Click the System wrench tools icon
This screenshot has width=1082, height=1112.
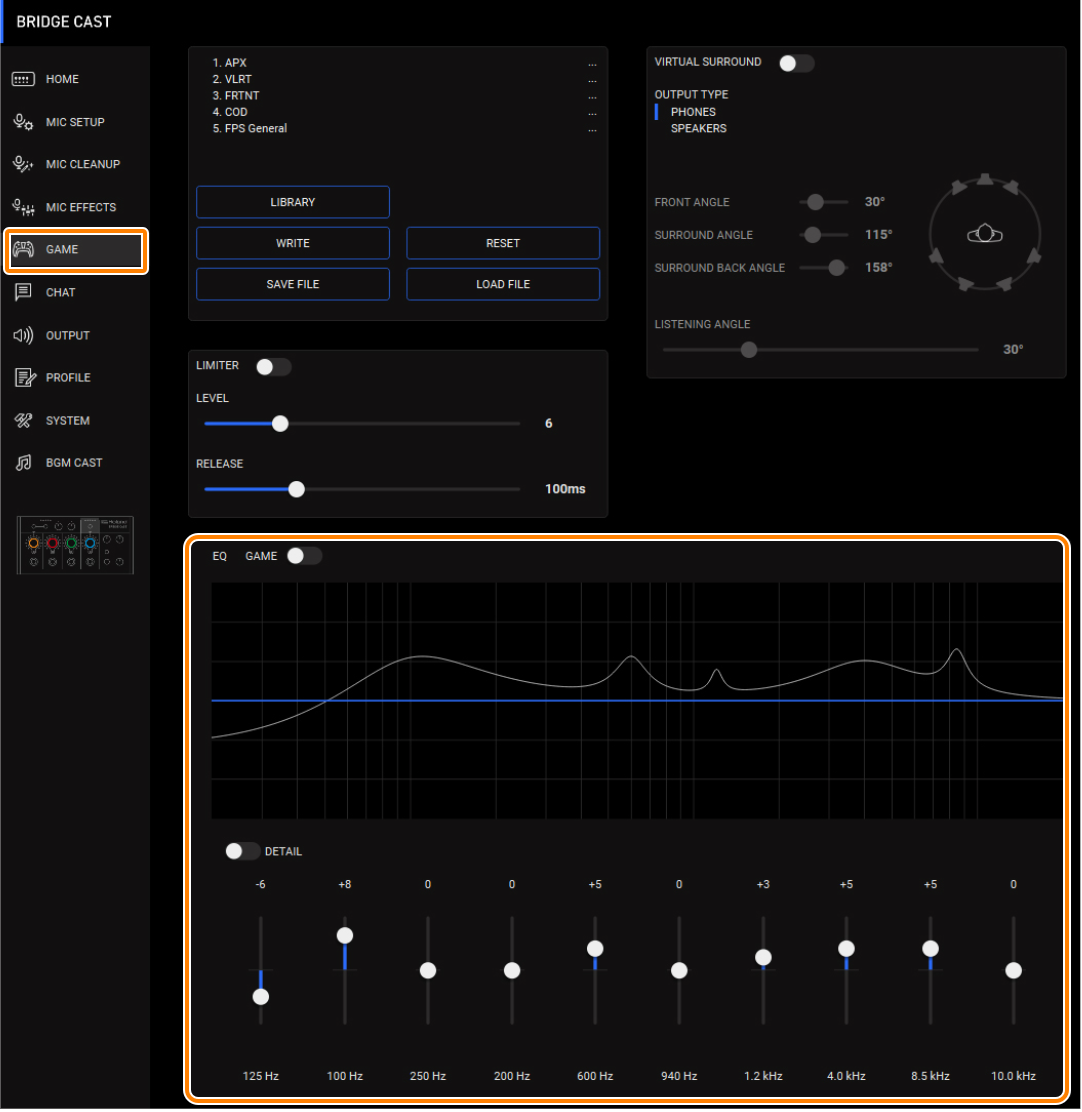23,421
